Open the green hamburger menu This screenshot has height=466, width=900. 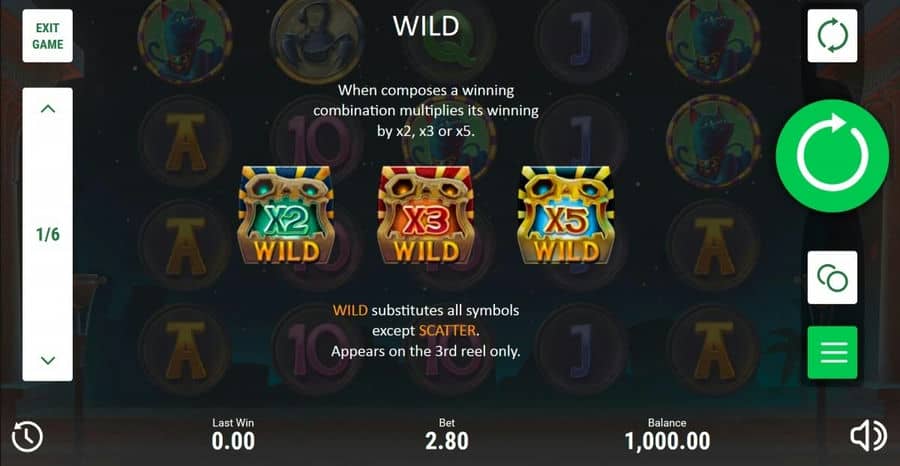click(x=832, y=352)
